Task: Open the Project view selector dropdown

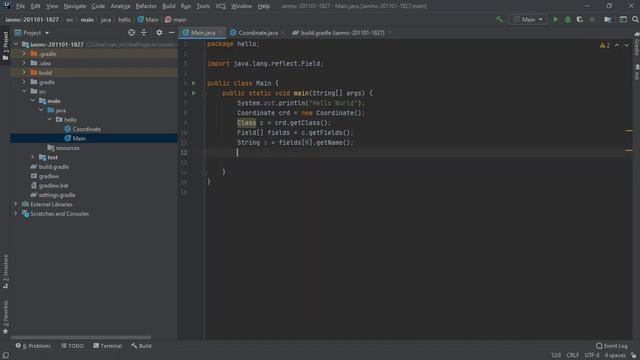Action: pyautogui.click(x=32, y=33)
